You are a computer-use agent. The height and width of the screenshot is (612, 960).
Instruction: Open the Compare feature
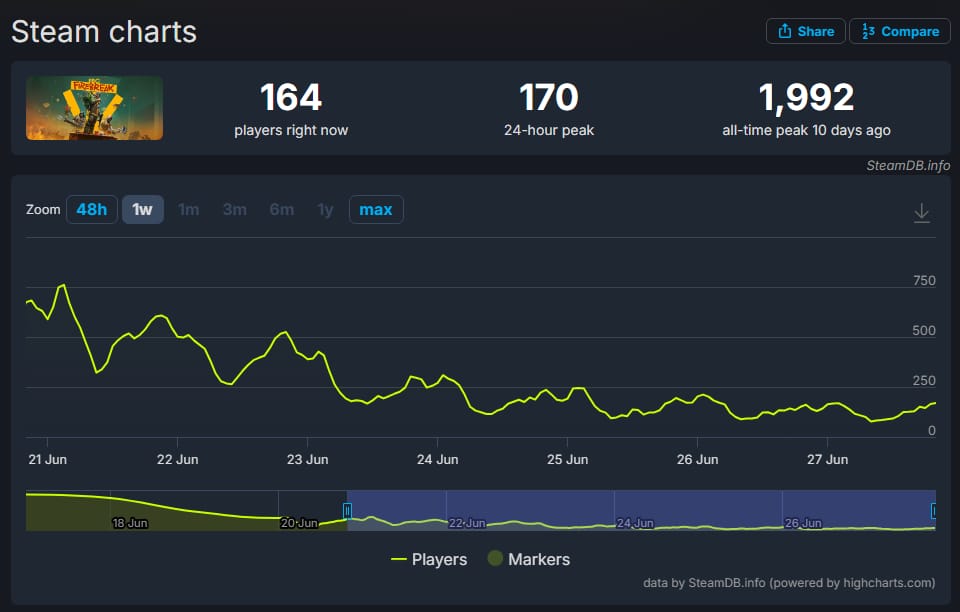(x=900, y=31)
